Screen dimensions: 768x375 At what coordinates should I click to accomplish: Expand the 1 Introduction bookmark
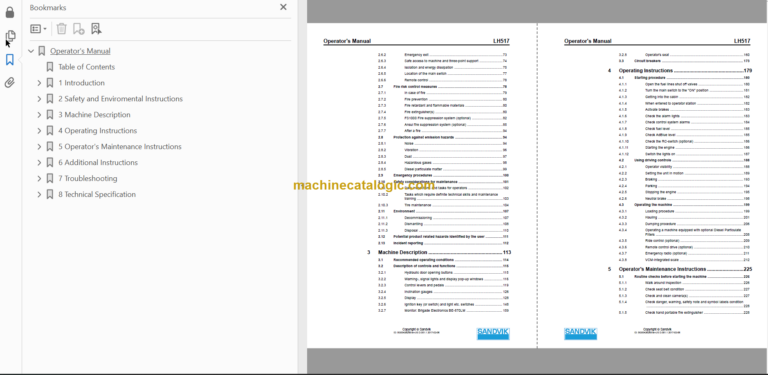pyautogui.click(x=39, y=83)
